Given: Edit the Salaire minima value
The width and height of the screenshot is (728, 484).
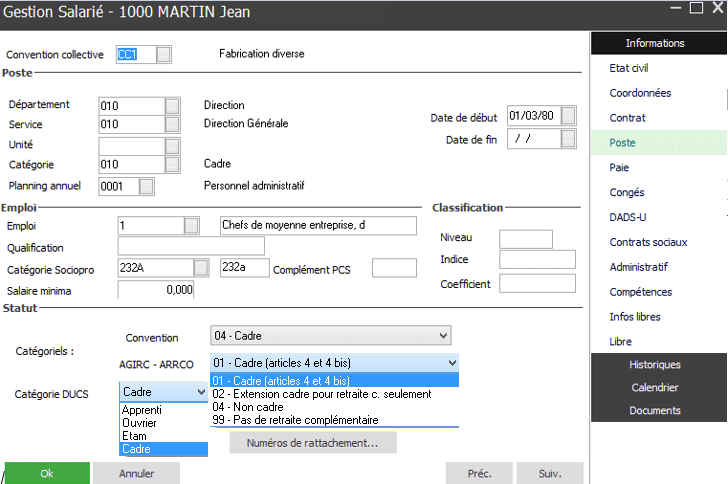Looking at the screenshot, I should click(x=156, y=289).
